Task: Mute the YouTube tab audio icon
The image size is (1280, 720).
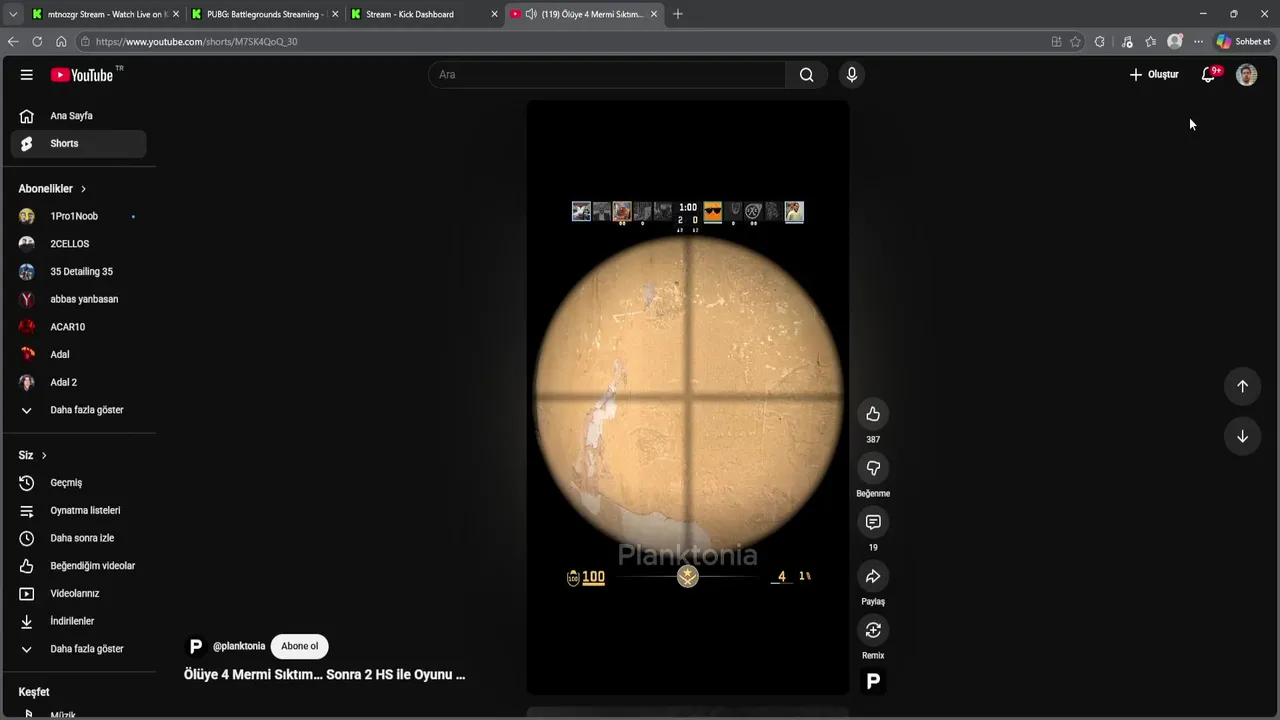Action: (x=530, y=14)
